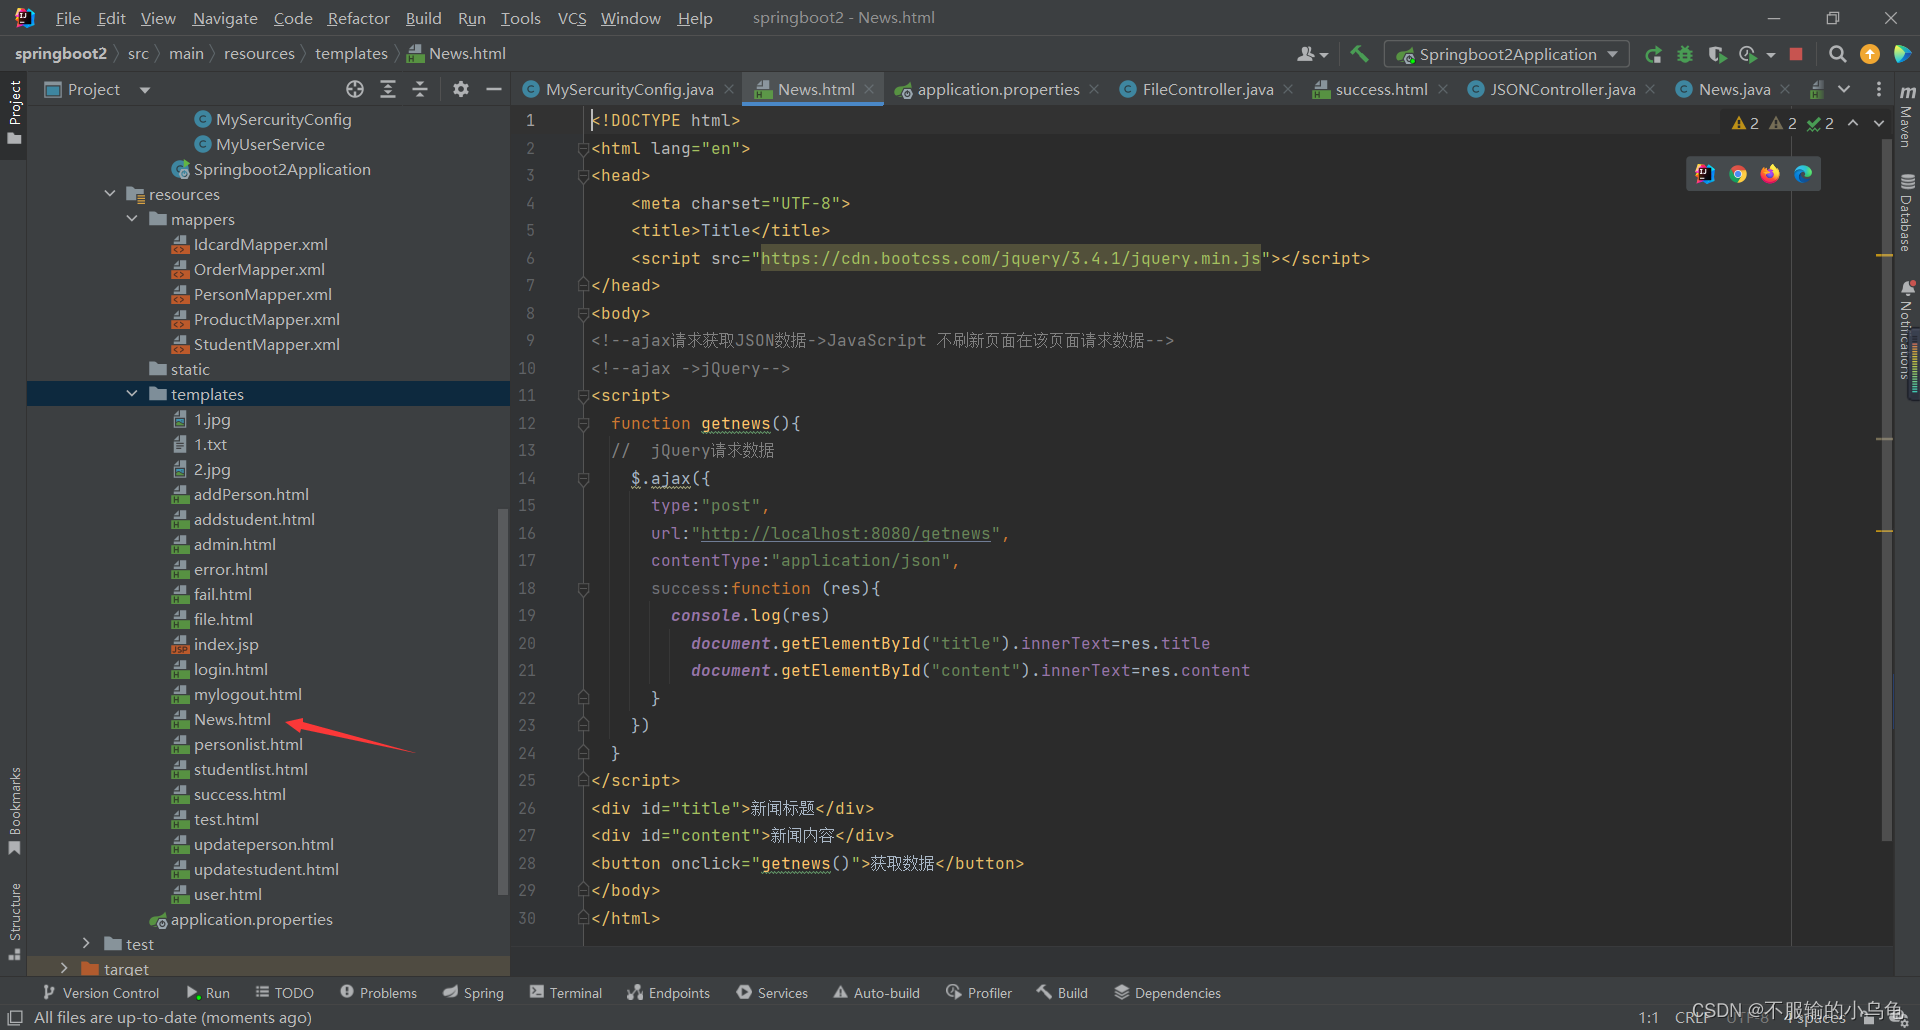
Task: Select login.html in project tree
Action: point(231,669)
